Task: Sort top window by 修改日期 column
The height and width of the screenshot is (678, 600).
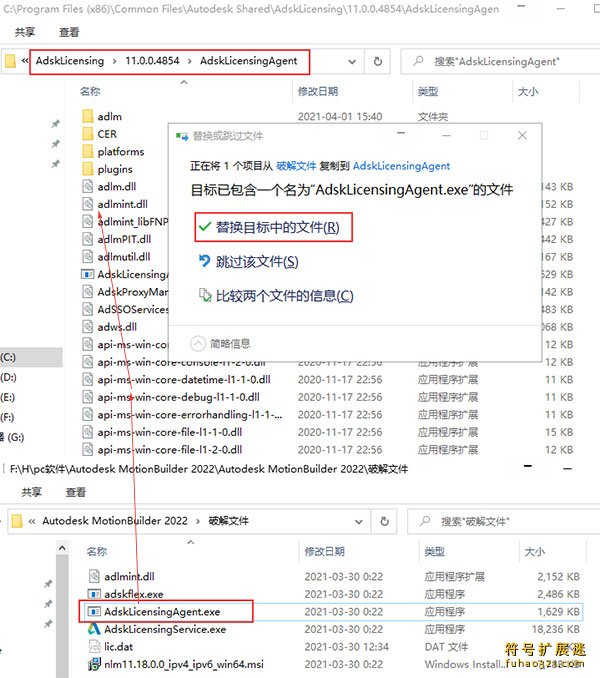Action: [x=318, y=91]
